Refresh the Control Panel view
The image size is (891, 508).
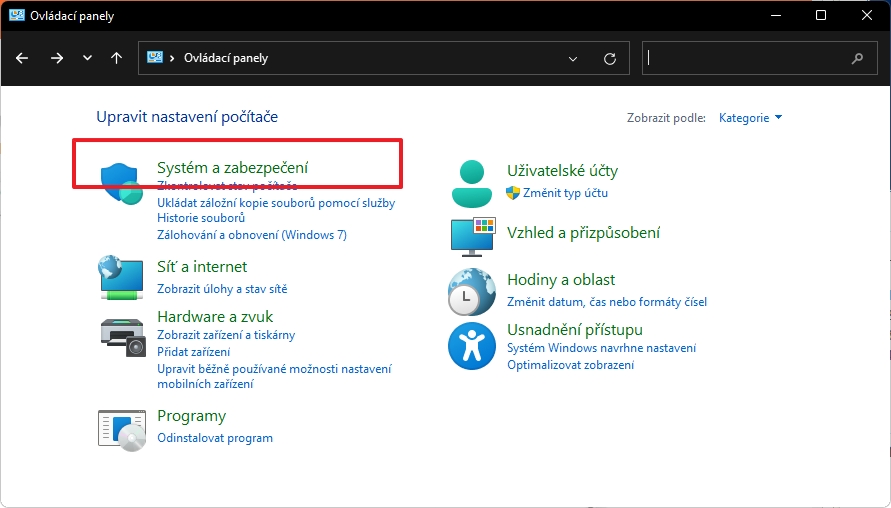(x=610, y=59)
